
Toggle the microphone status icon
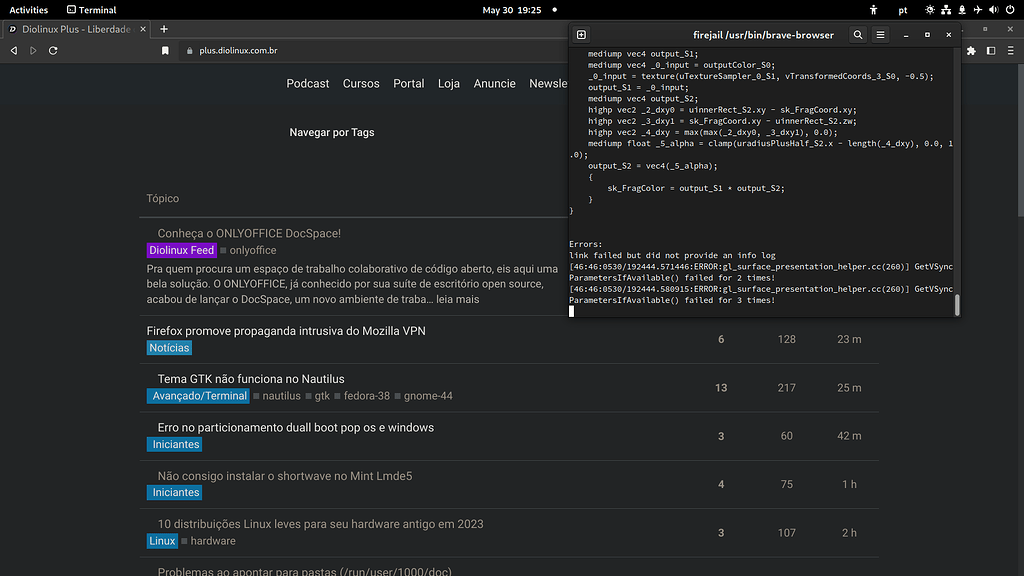pos(962,9)
